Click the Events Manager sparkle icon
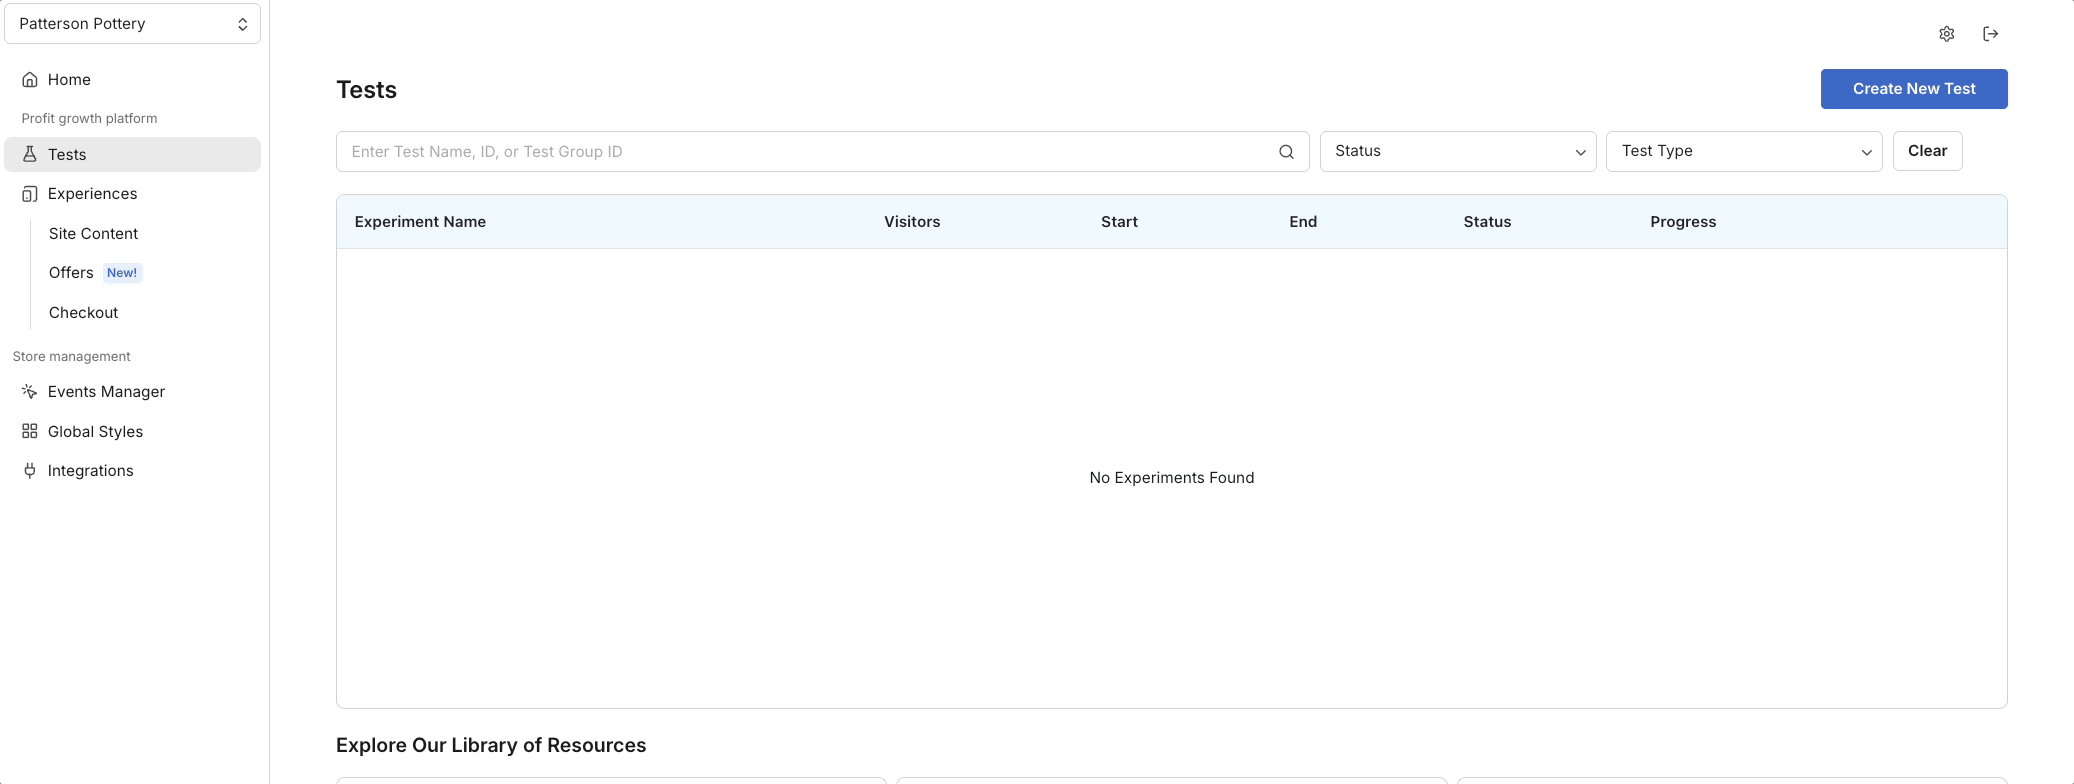Screen dimensions: 2074x784 pyautogui.click(x=30, y=392)
